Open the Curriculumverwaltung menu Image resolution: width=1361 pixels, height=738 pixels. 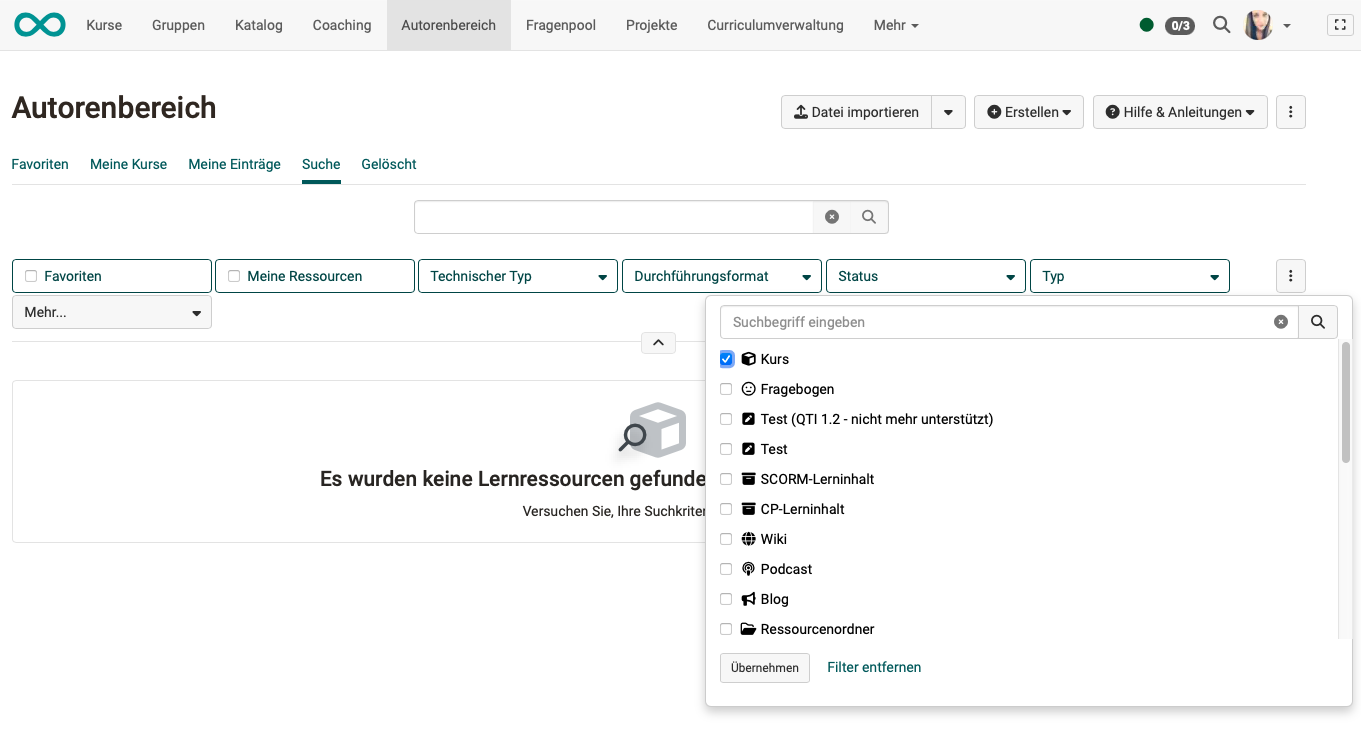point(775,24)
